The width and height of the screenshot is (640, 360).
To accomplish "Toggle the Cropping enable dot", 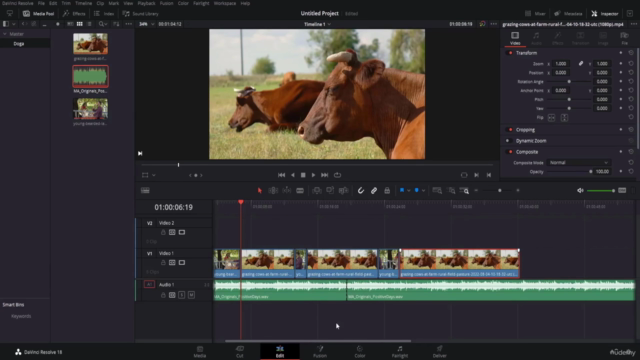I will coord(510,130).
